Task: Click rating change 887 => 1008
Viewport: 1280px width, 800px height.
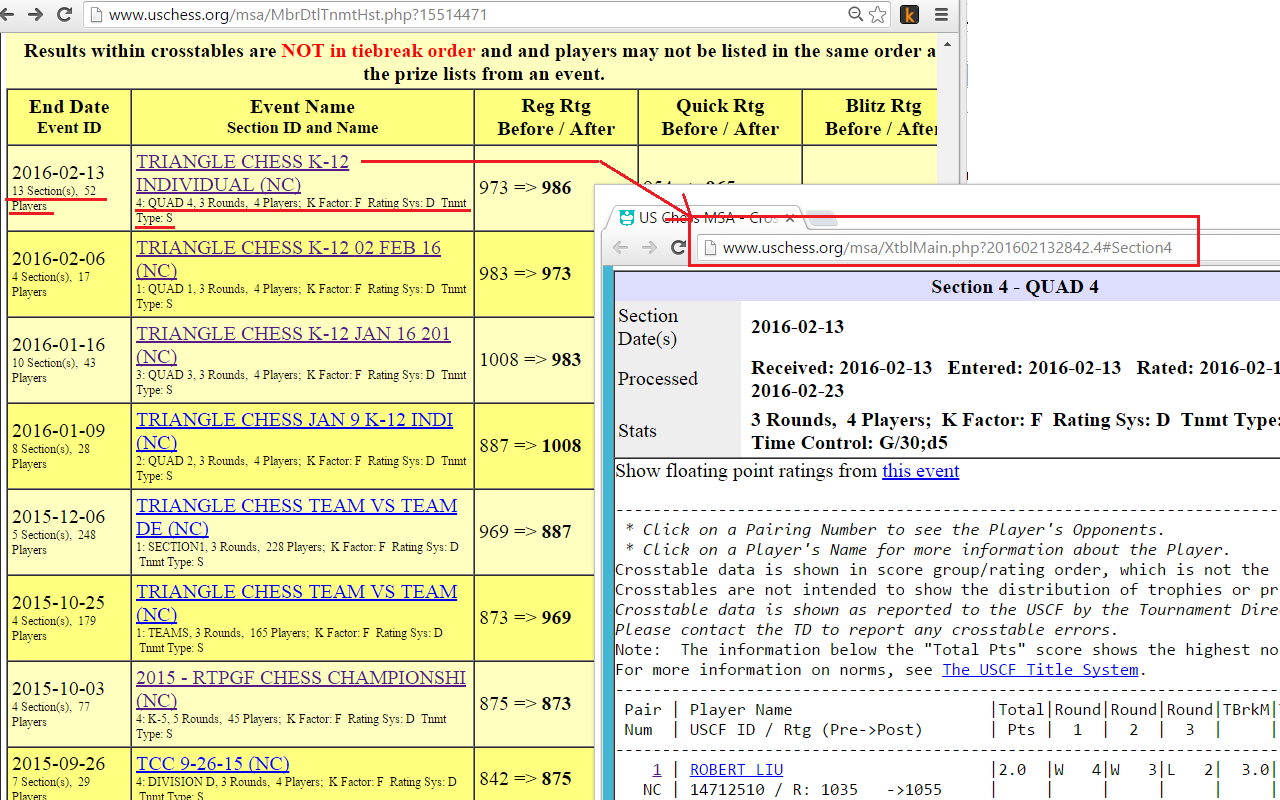Action: [530, 445]
